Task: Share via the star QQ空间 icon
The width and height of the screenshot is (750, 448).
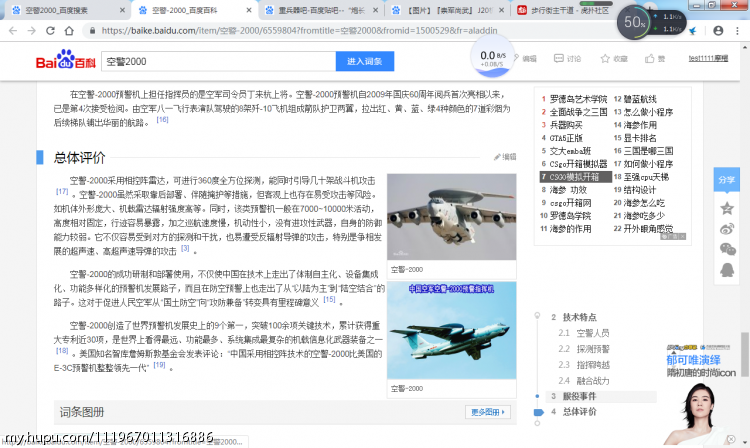Action: [727, 208]
